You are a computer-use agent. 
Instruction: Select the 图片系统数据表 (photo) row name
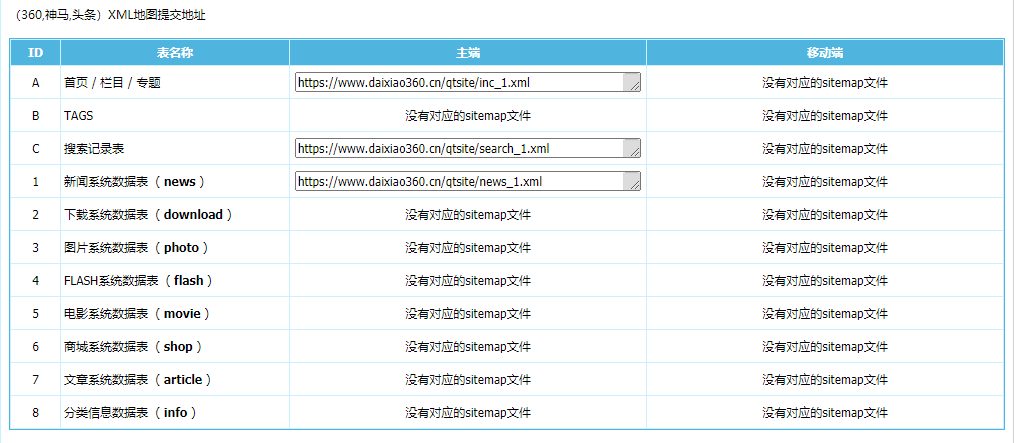[136, 248]
